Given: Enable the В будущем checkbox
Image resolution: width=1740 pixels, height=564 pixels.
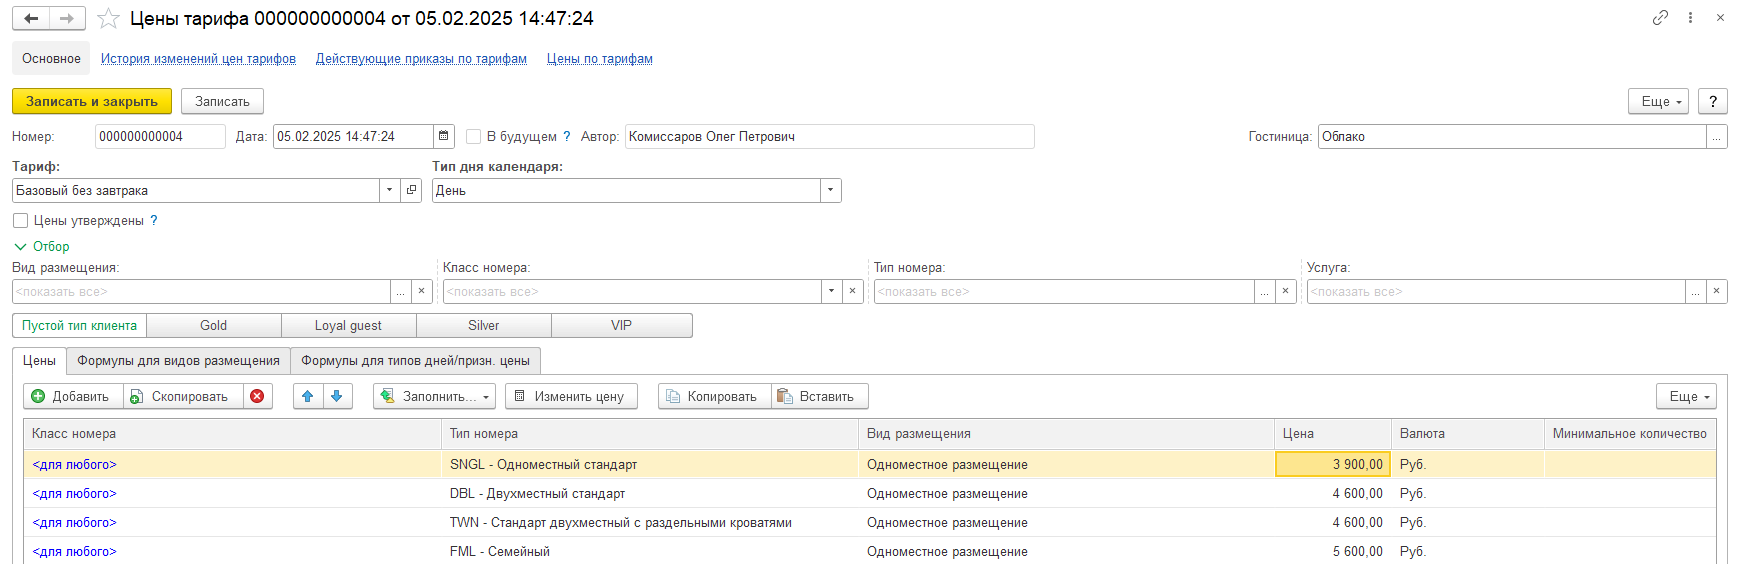Looking at the screenshot, I should [x=474, y=137].
